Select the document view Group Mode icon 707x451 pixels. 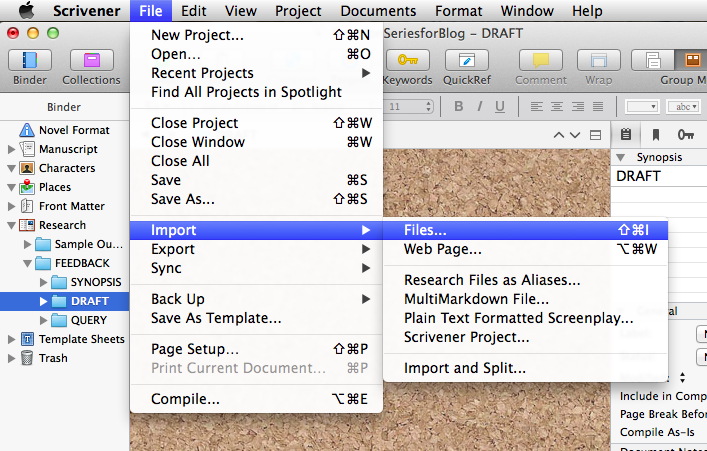pos(653,60)
